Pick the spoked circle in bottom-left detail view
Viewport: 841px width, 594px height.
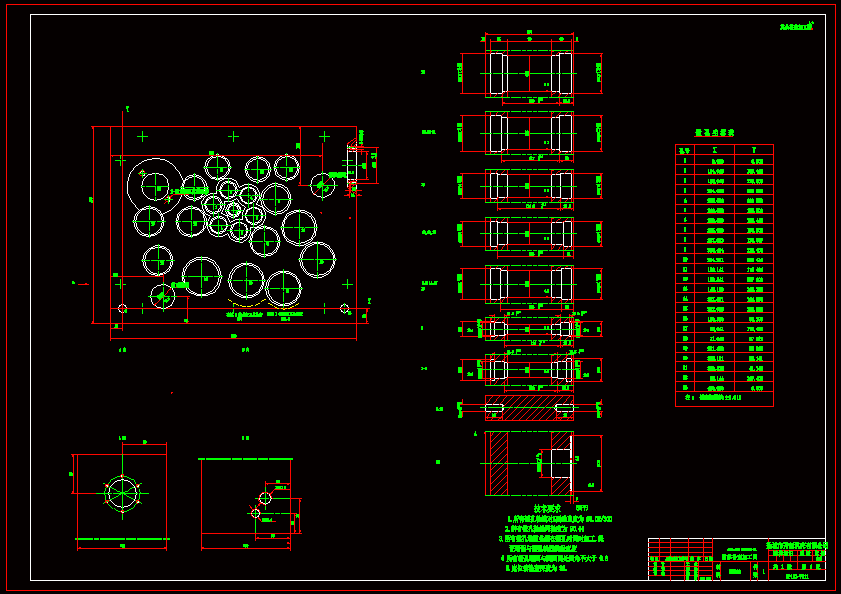[x=122, y=493]
